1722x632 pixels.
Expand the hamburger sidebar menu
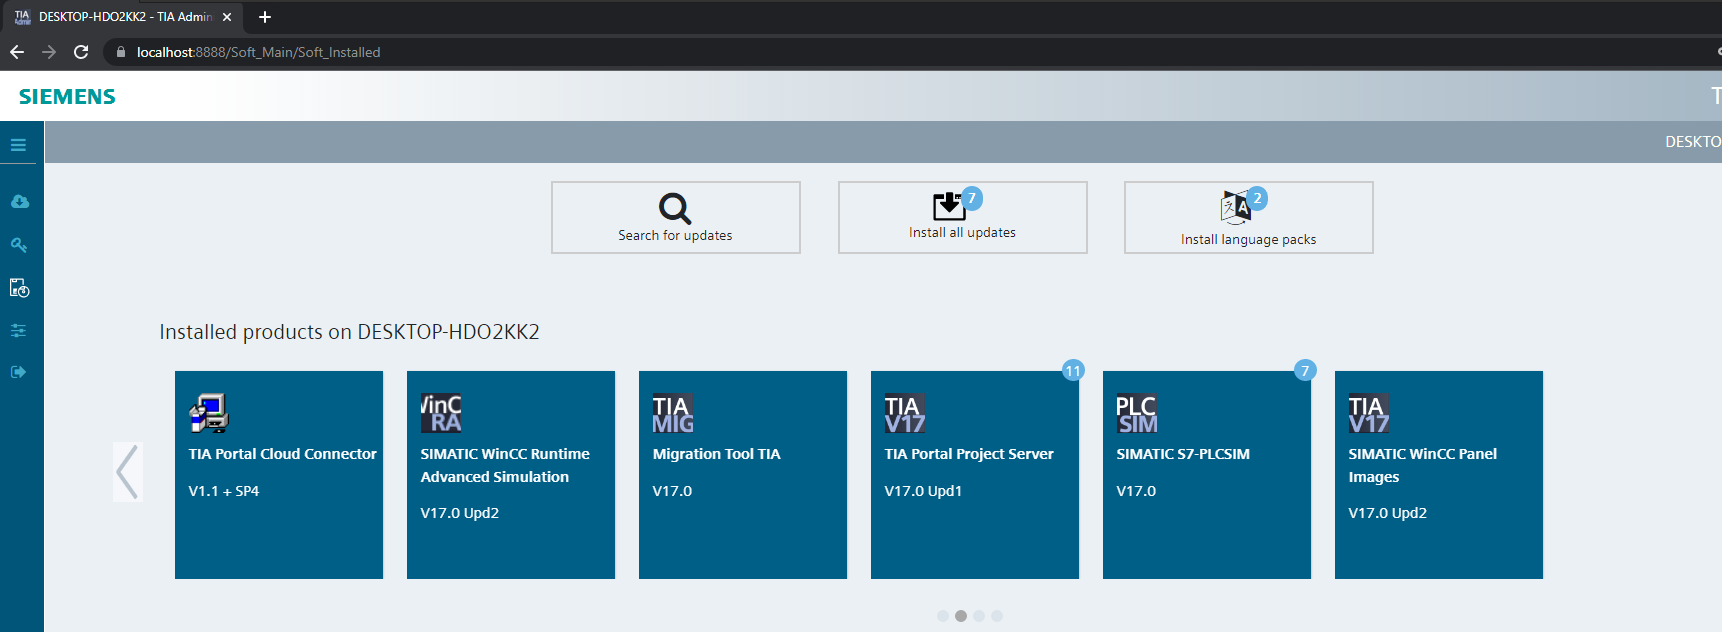click(x=18, y=145)
